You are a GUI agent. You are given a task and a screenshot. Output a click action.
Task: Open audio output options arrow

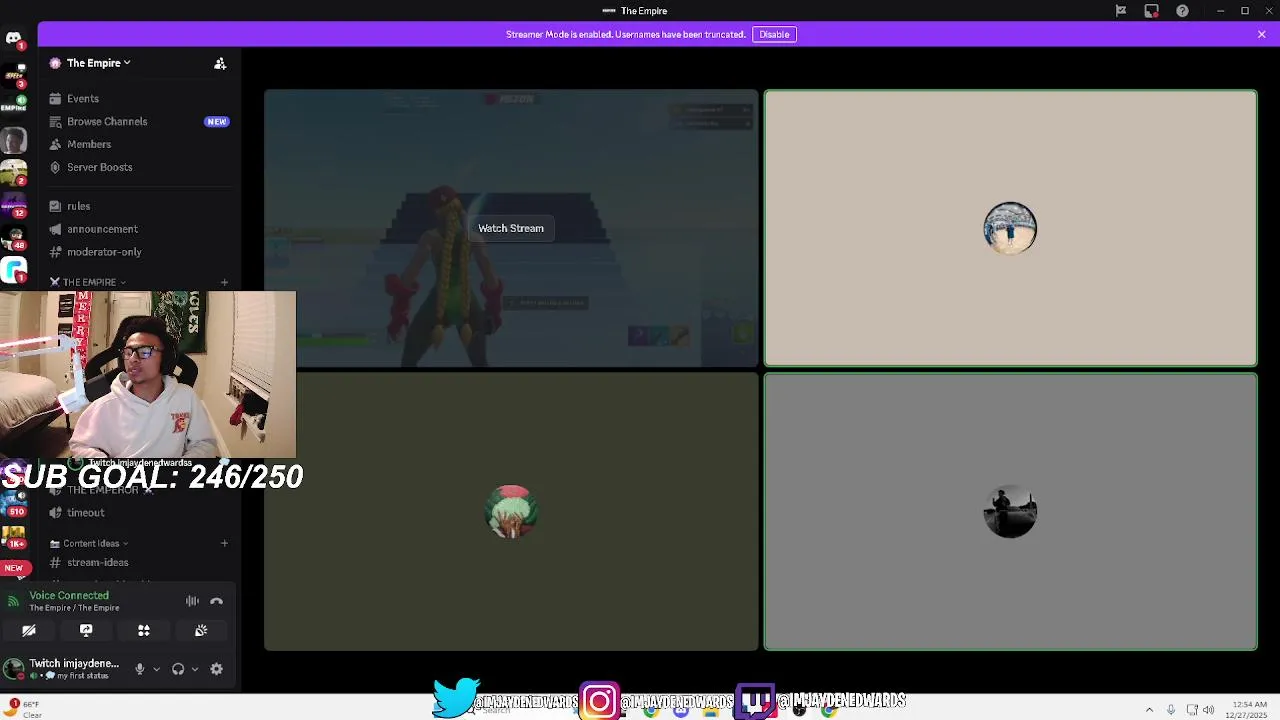pyautogui.click(x=194, y=669)
